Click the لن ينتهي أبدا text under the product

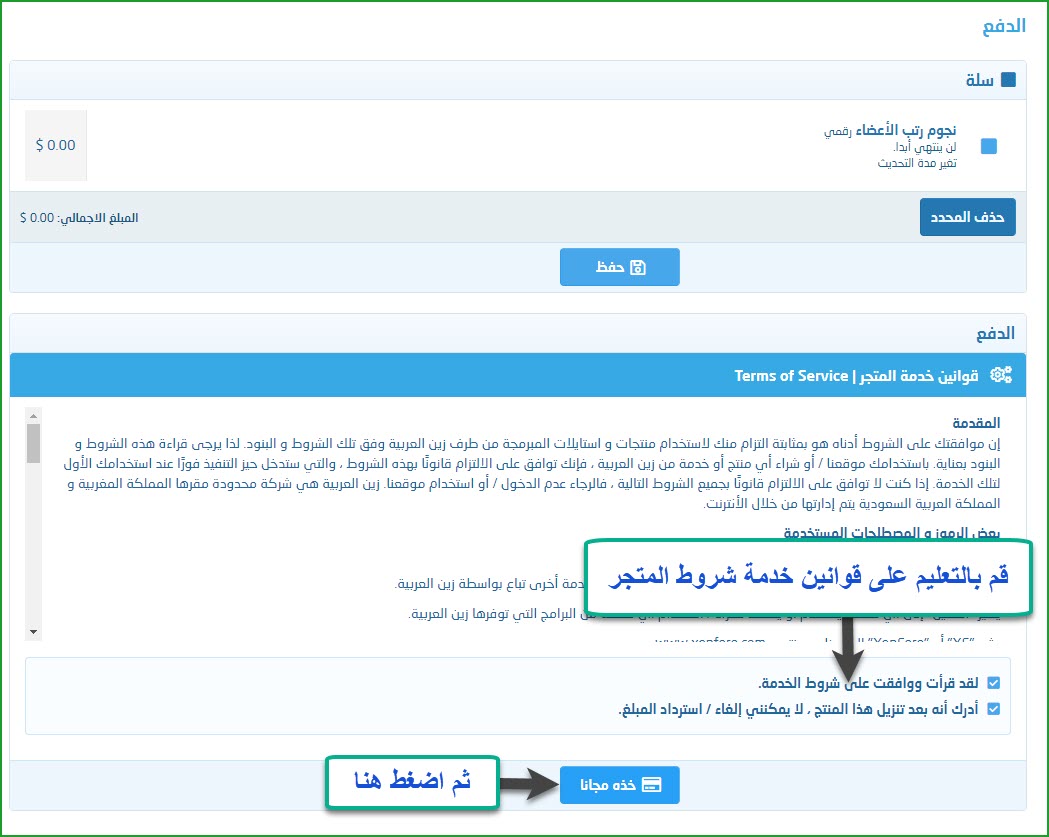(925, 147)
